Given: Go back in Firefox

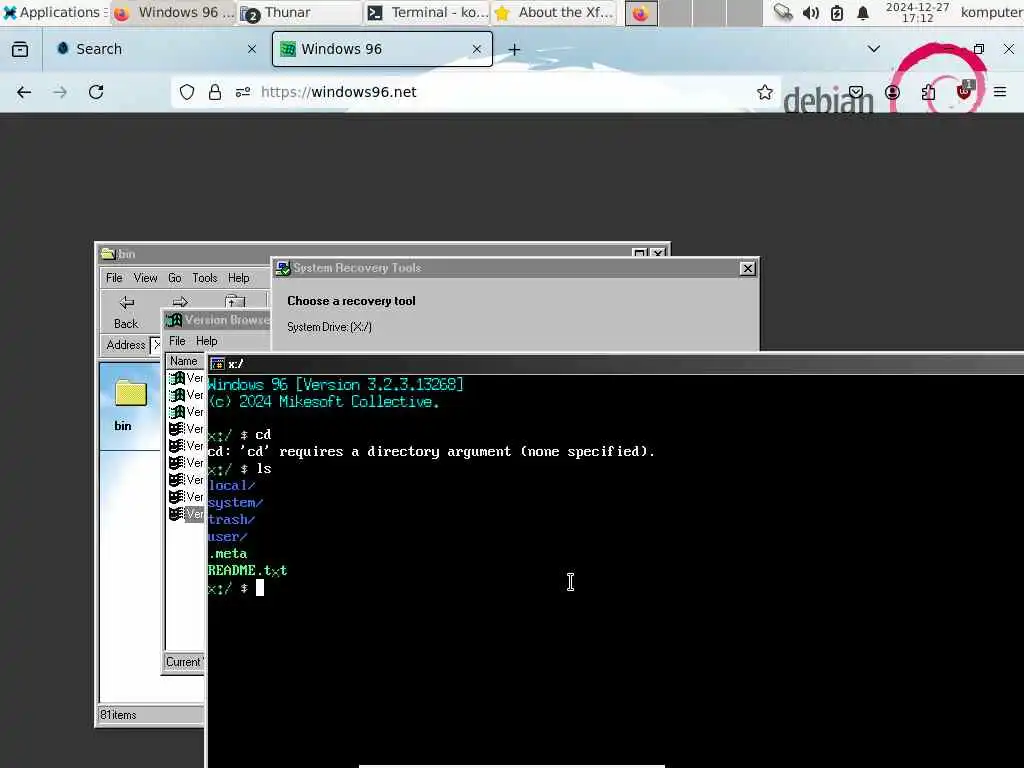Looking at the screenshot, I should [24, 92].
